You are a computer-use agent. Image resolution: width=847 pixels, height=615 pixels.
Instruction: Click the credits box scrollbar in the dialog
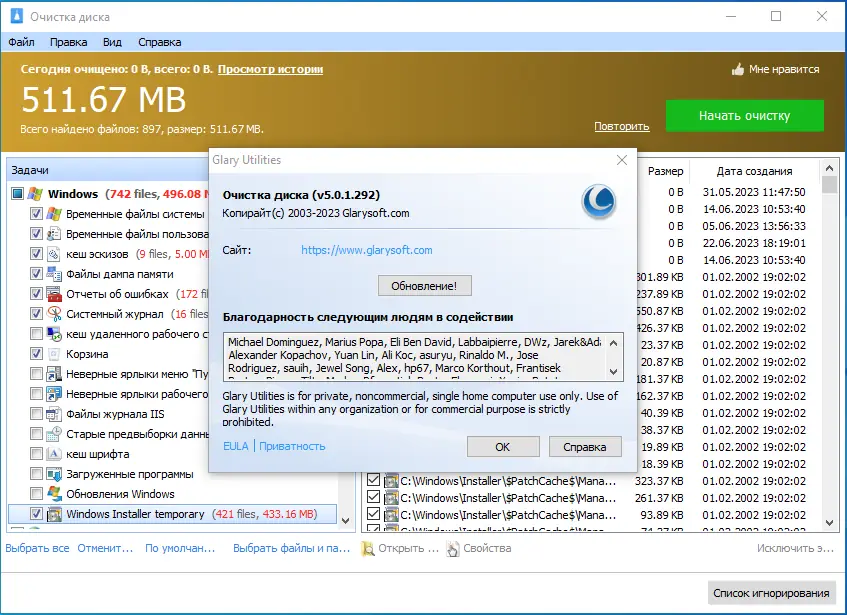tap(616, 357)
